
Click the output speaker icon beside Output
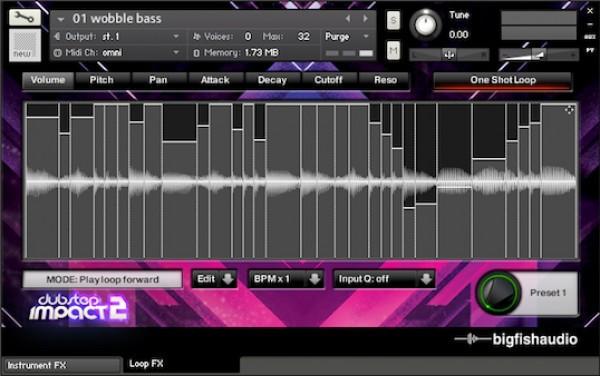[x=57, y=37]
